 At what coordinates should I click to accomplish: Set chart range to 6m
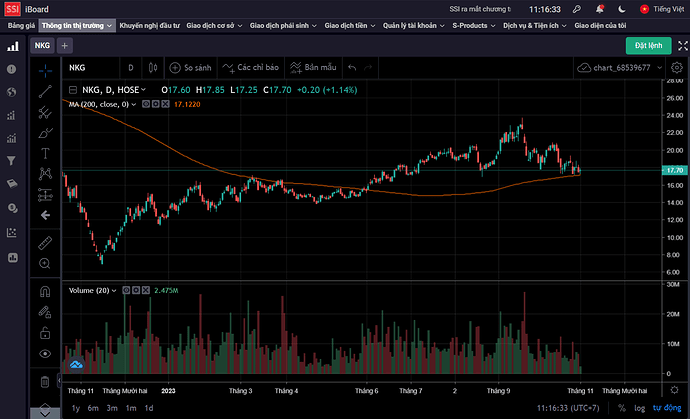point(93,408)
